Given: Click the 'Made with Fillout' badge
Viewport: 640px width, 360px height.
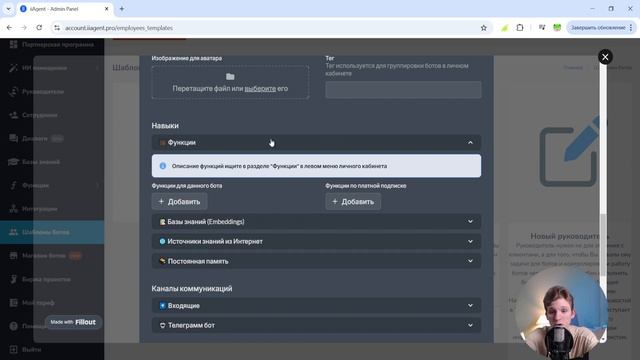Looking at the screenshot, I should tap(73, 322).
